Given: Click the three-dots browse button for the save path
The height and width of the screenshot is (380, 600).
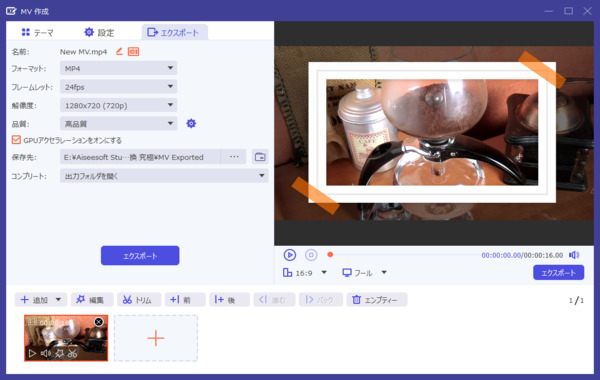Looking at the screenshot, I should tap(234, 157).
